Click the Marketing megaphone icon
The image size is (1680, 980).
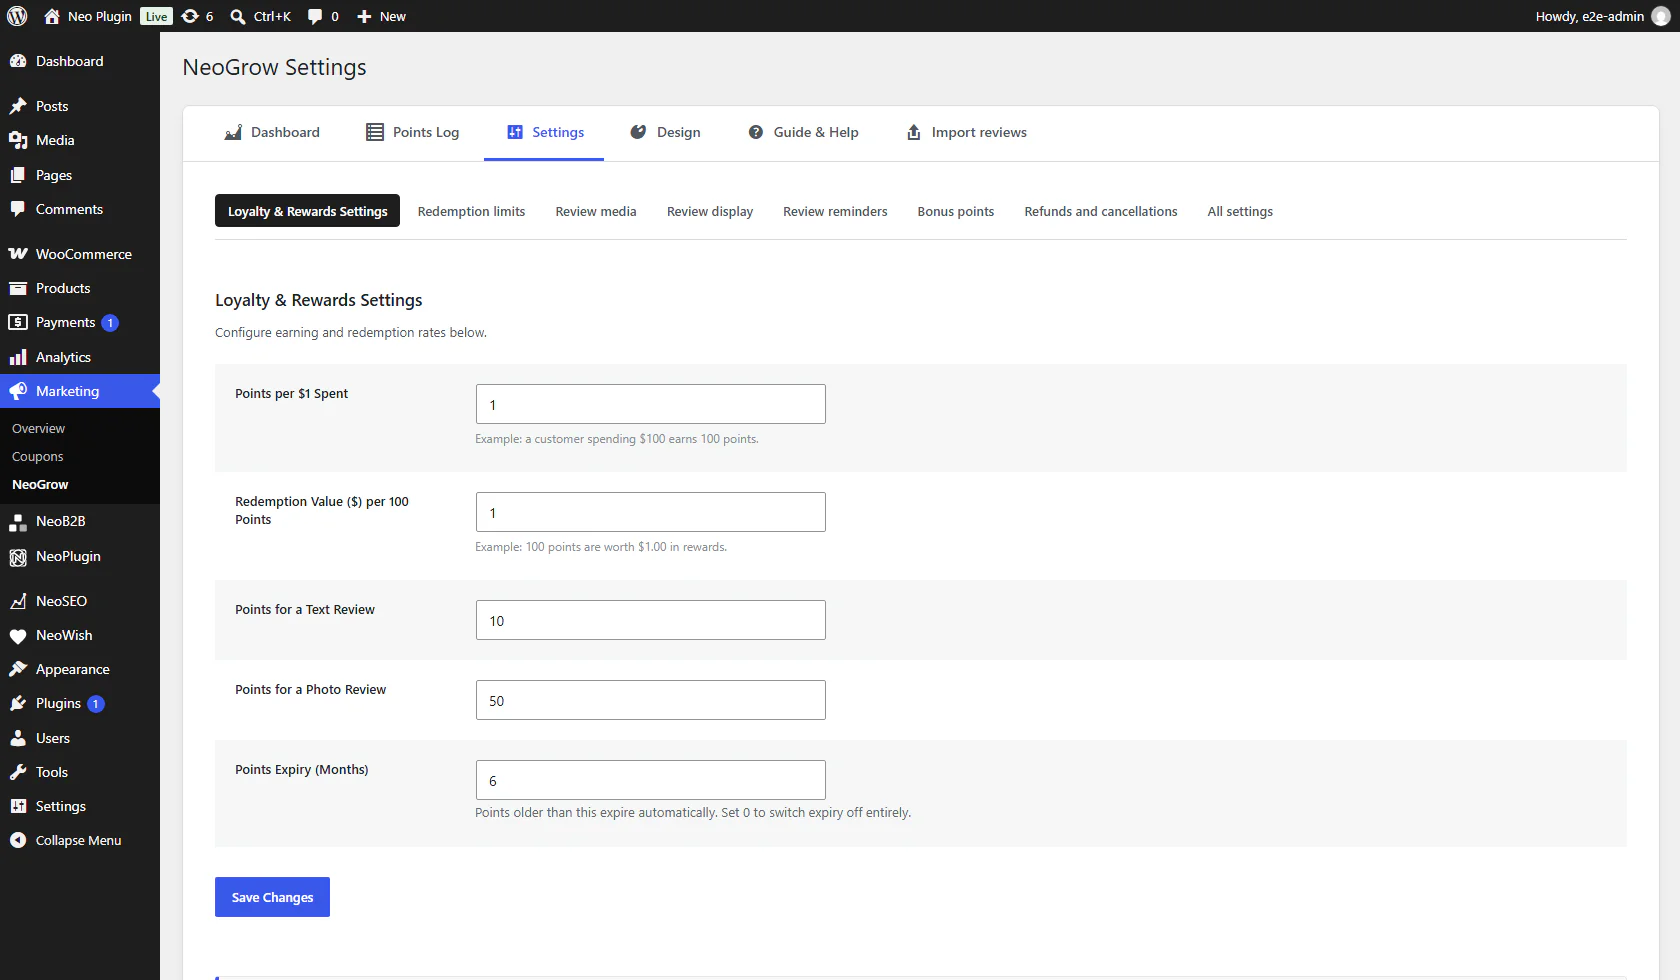click(18, 391)
